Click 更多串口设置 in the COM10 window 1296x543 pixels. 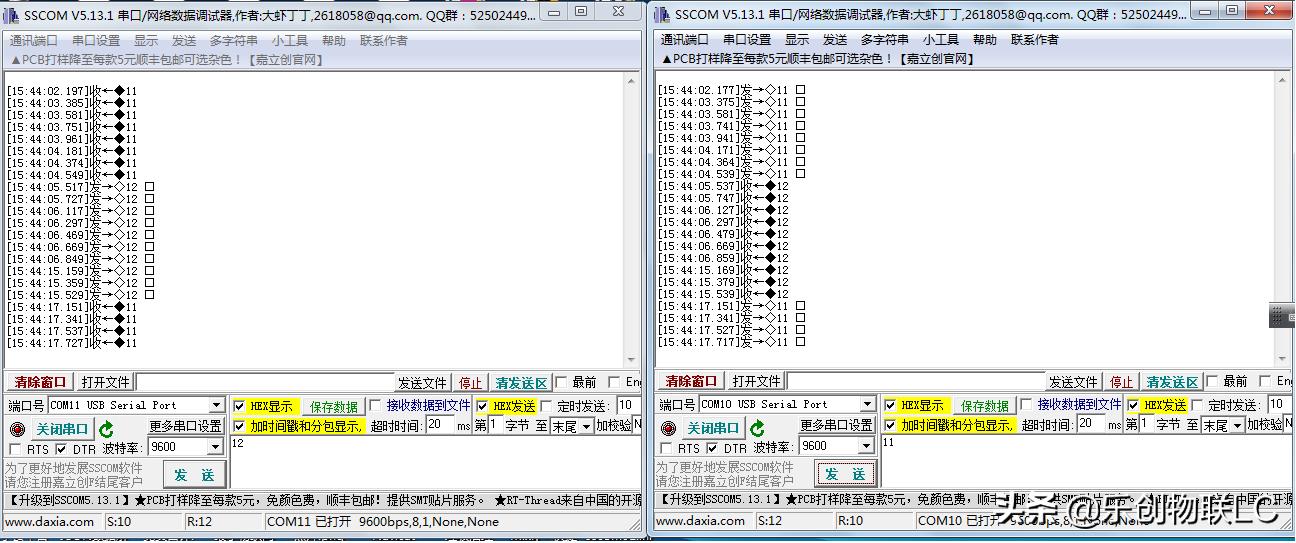[x=837, y=426]
